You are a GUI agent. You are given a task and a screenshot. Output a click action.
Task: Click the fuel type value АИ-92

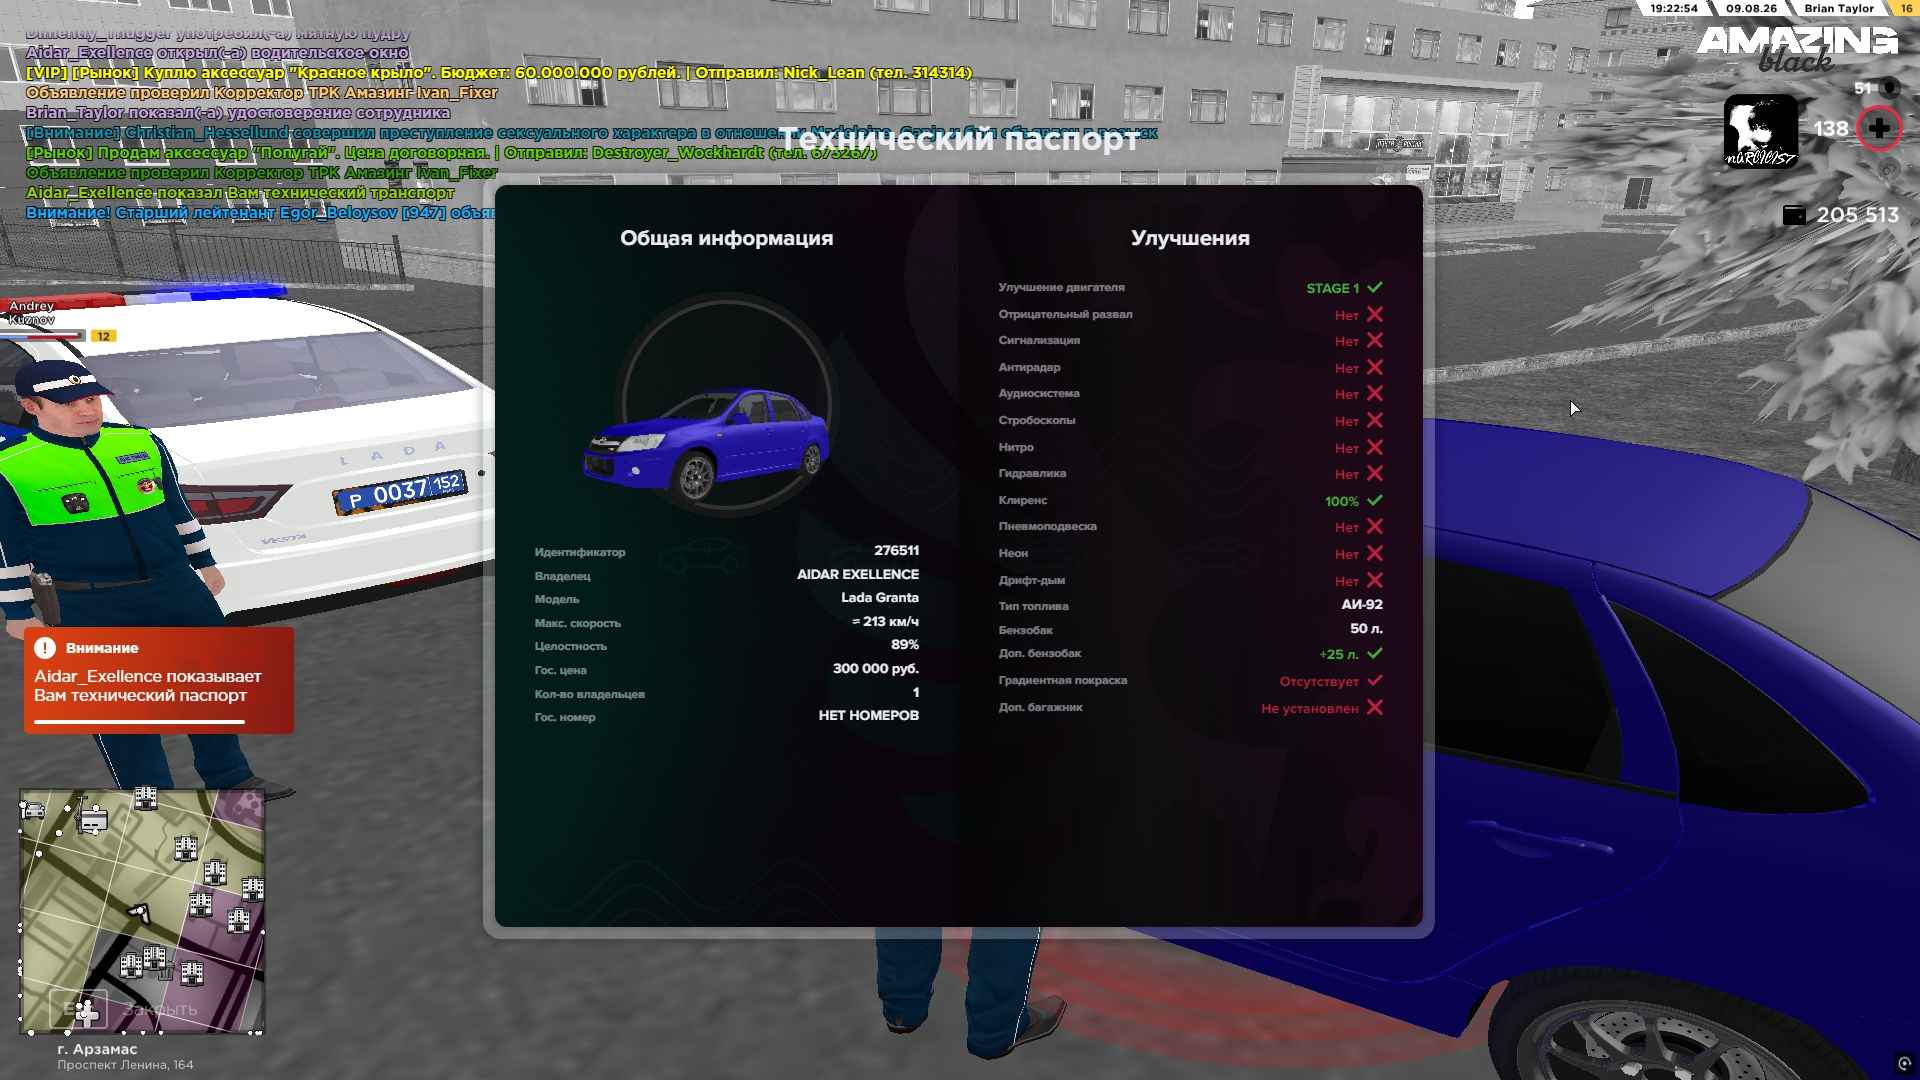tap(1362, 605)
